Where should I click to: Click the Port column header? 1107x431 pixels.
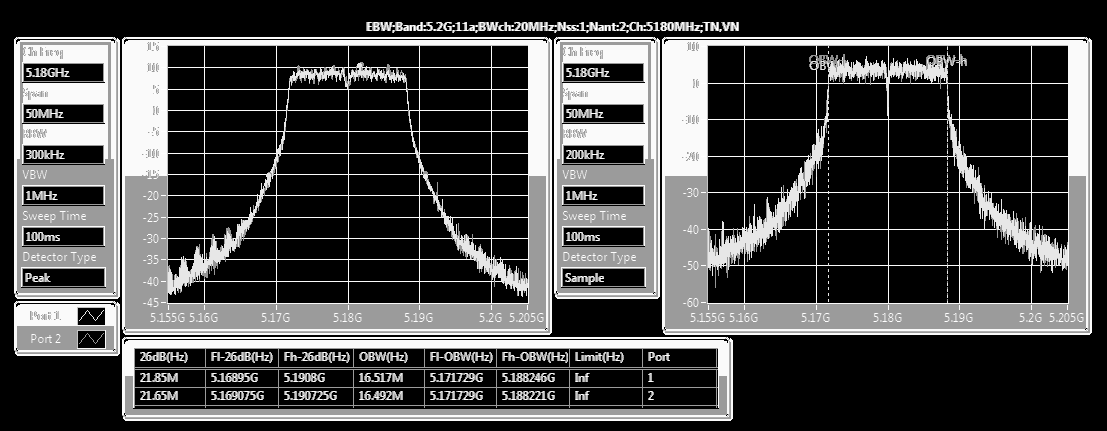(x=680, y=358)
